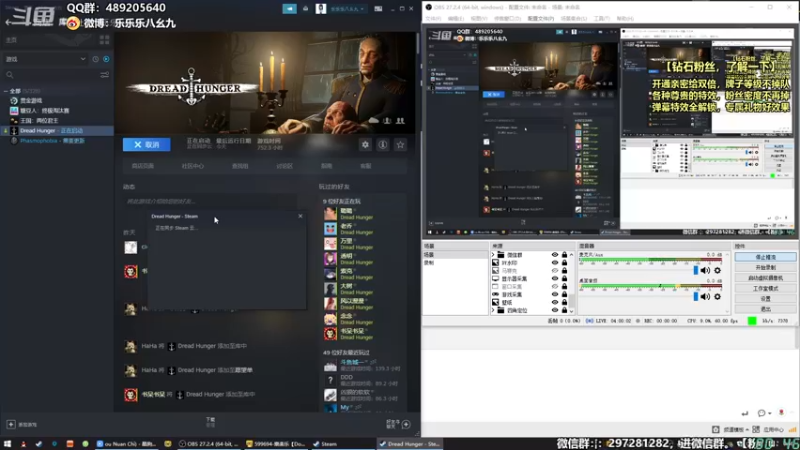Open the Windows Start button

coord(7,444)
